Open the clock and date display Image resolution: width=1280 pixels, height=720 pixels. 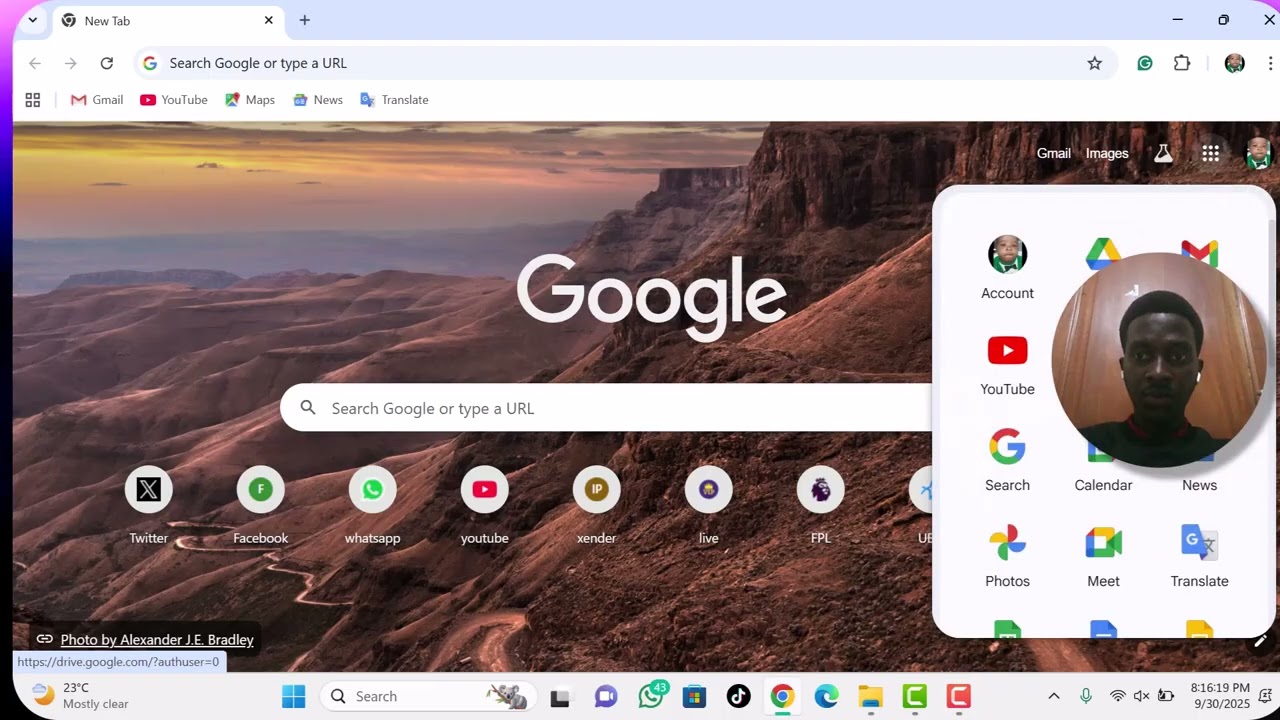coord(1220,696)
